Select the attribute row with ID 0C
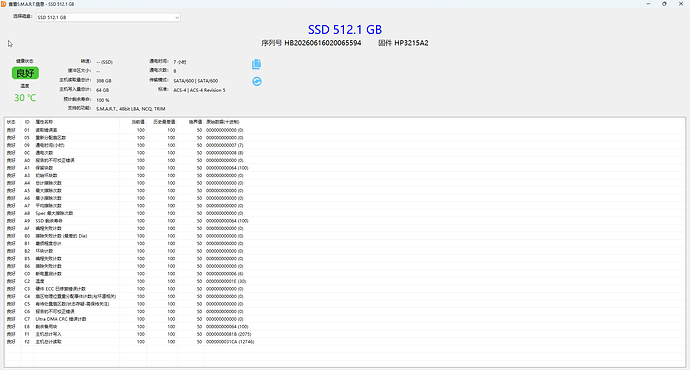The width and height of the screenshot is (690, 370). pyautogui.click(x=345, y=153)
